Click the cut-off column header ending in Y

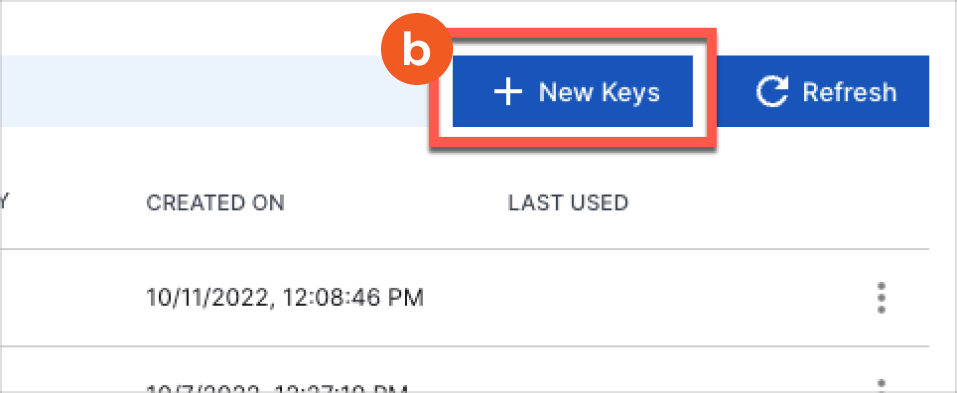pyautogui.click(x=3, y=203)
